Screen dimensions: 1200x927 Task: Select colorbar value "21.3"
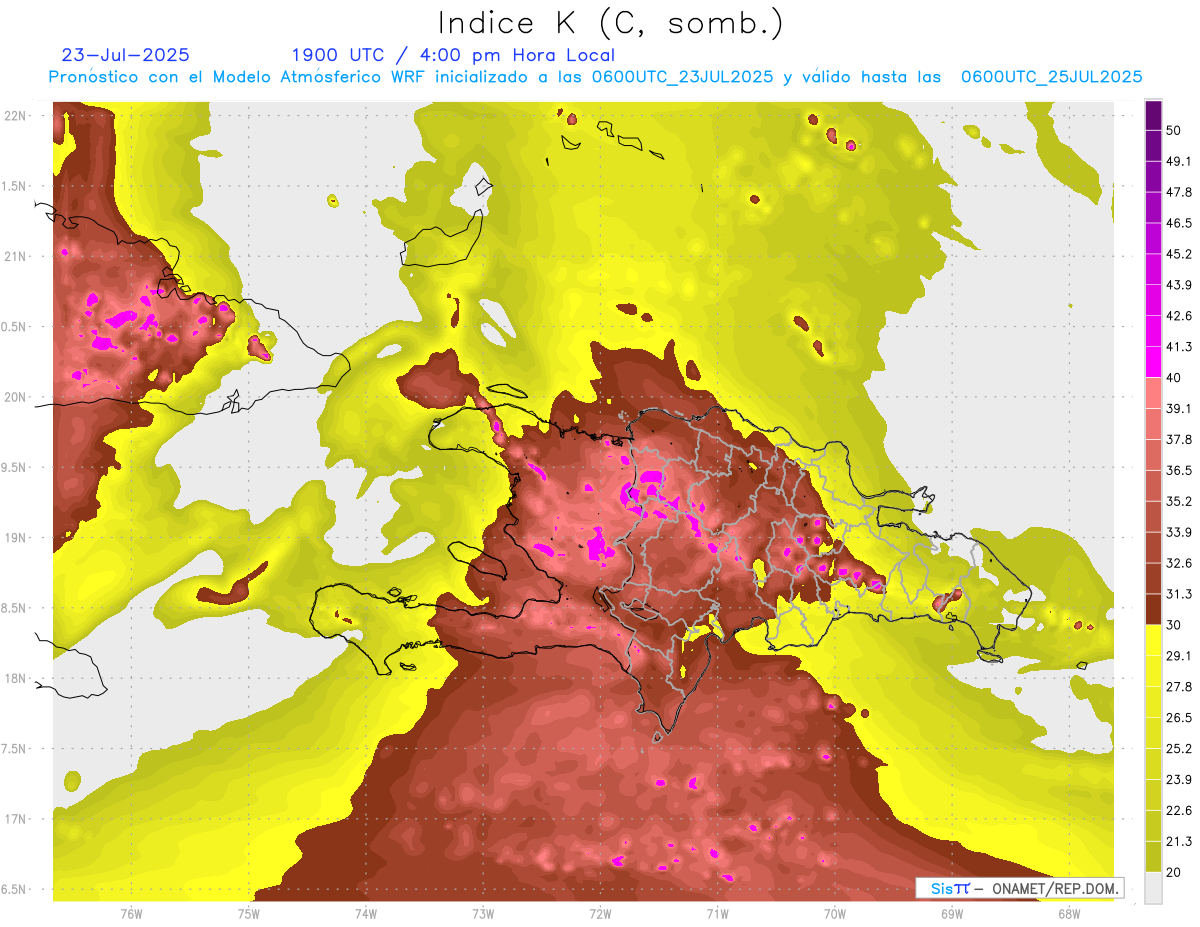[x=1180, y=842]
